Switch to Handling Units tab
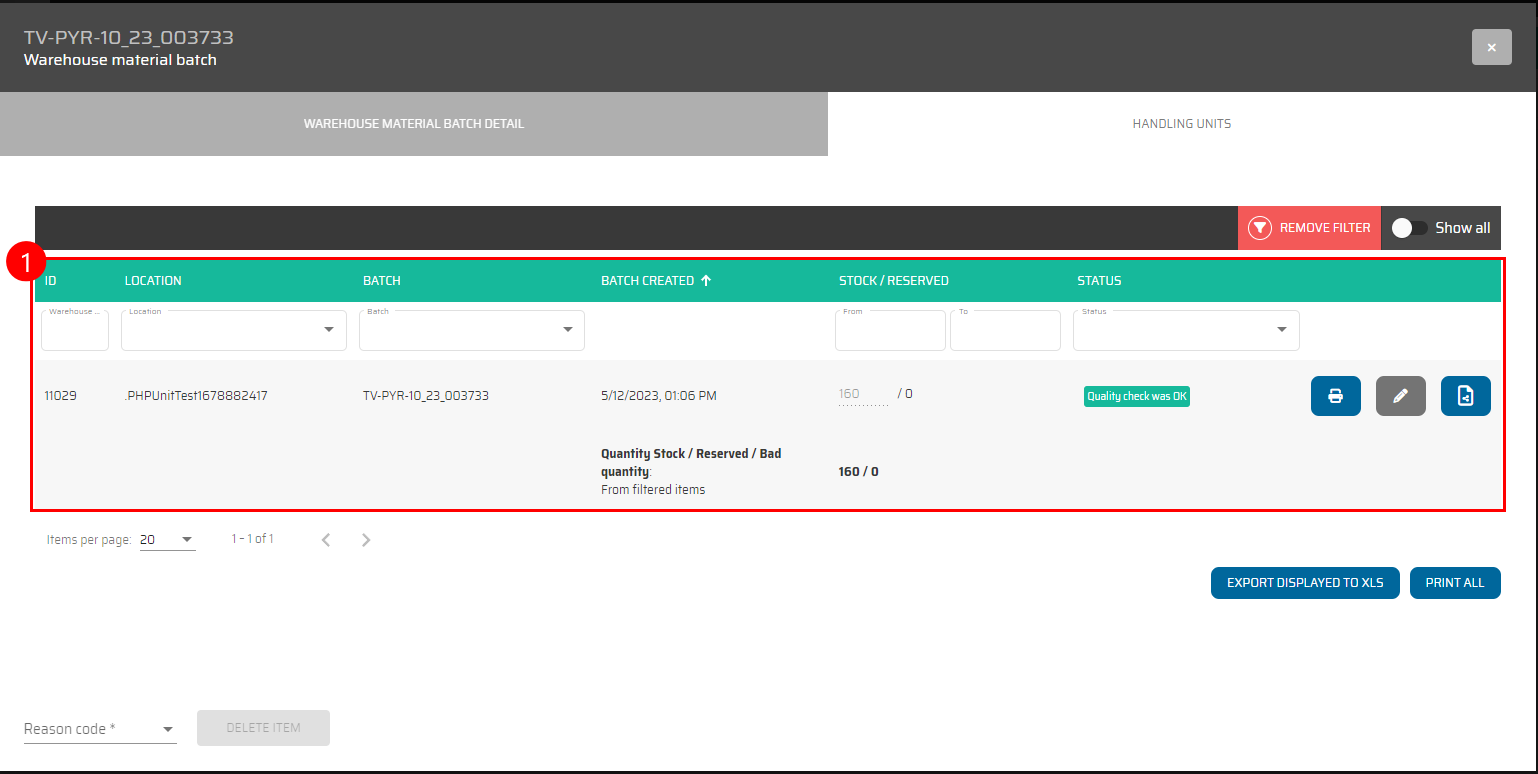Image resolution: width=1538 pixels, height=774 pixels. point(1181,124)
